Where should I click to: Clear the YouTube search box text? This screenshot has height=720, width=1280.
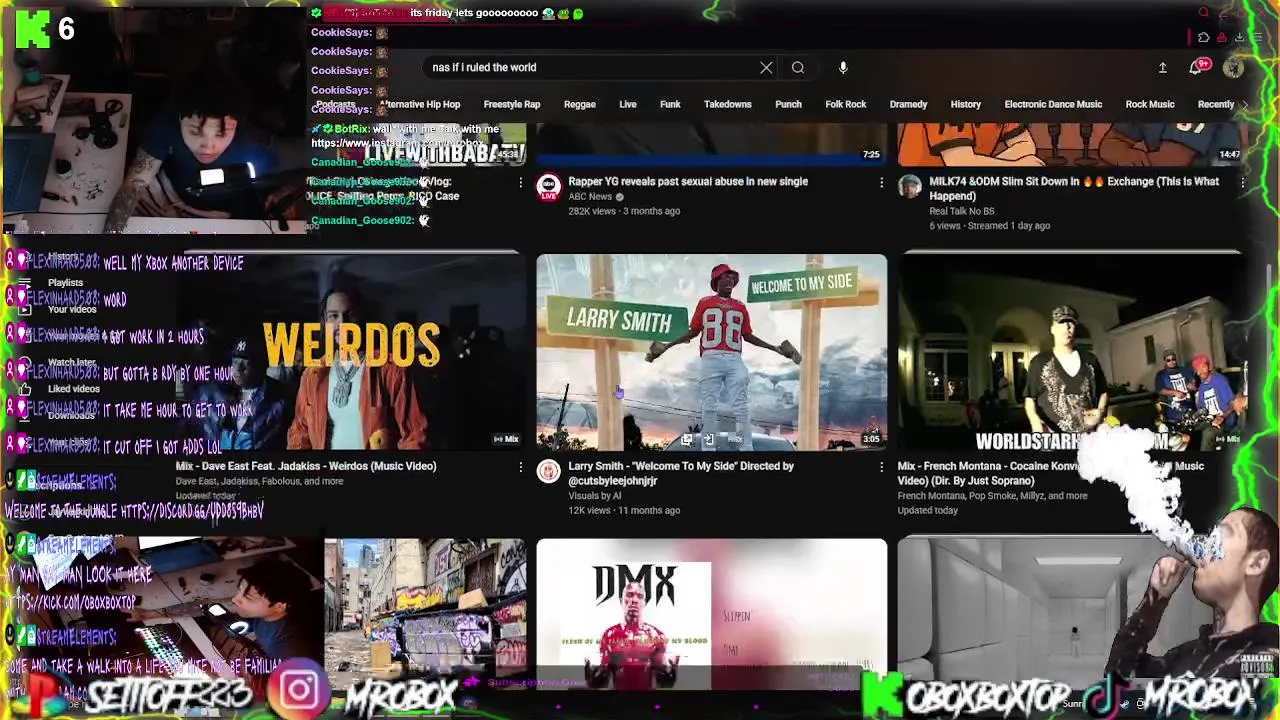766,68
